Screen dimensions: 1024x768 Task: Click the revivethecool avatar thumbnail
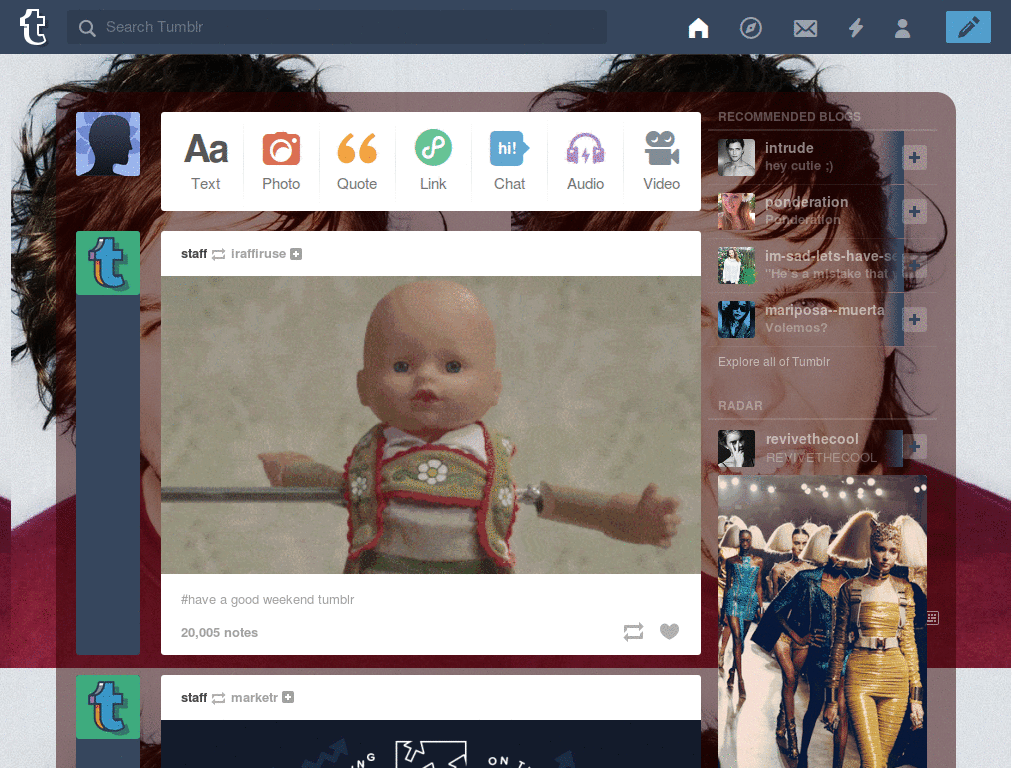[737, 448]
